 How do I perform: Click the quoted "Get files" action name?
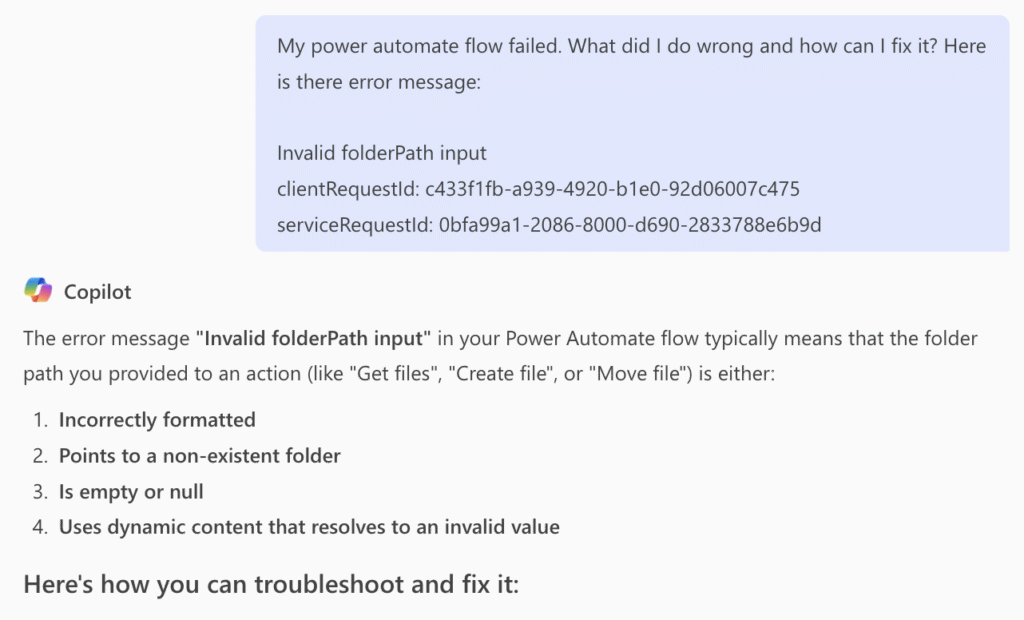(x=393, y=374)
